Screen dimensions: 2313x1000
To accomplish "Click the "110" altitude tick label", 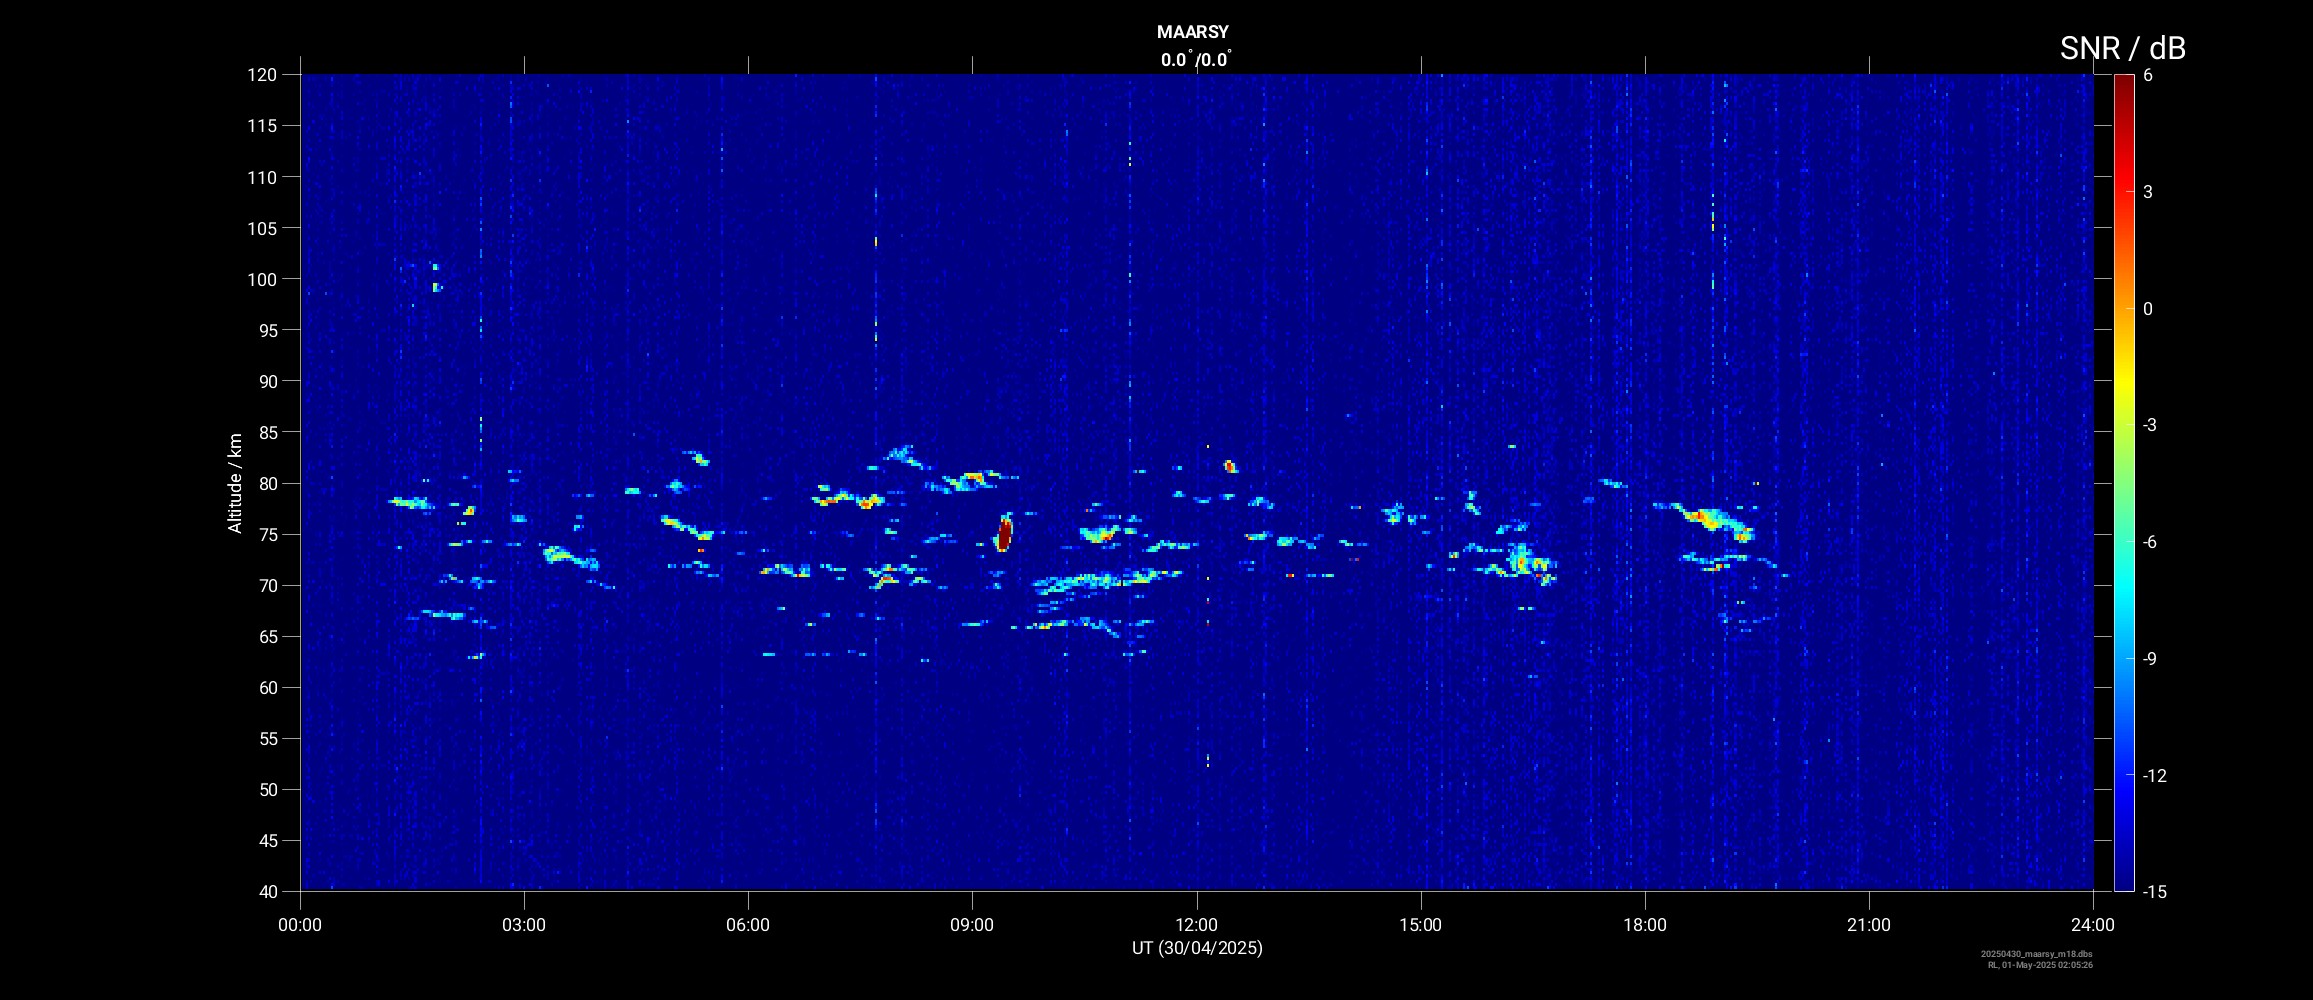I will point(261,177).
